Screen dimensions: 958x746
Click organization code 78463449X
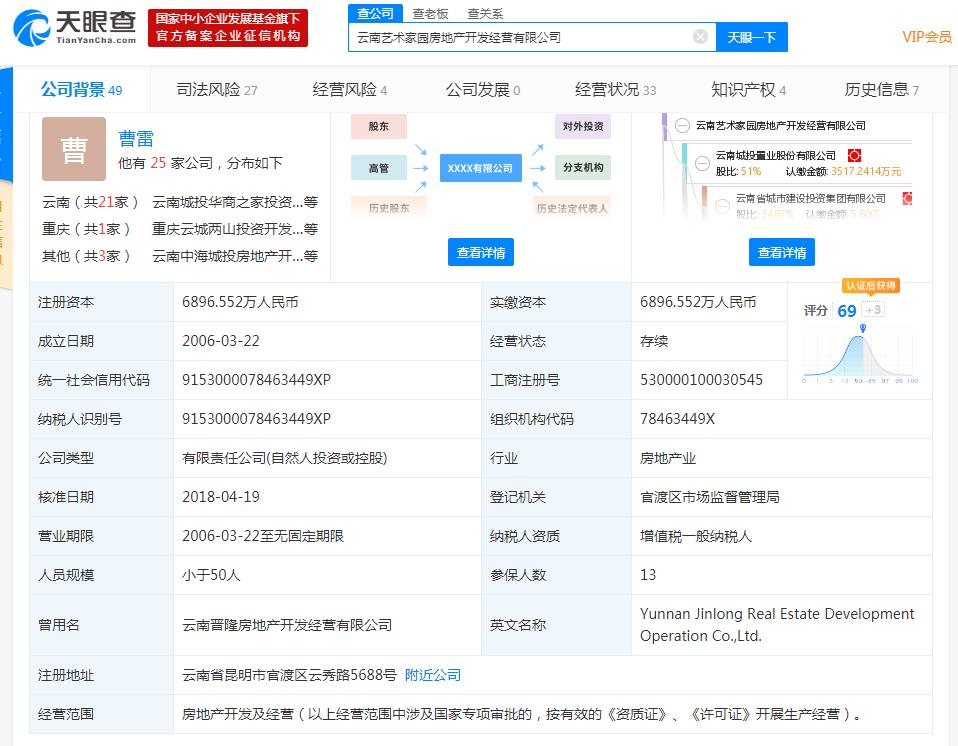(677, 419)
